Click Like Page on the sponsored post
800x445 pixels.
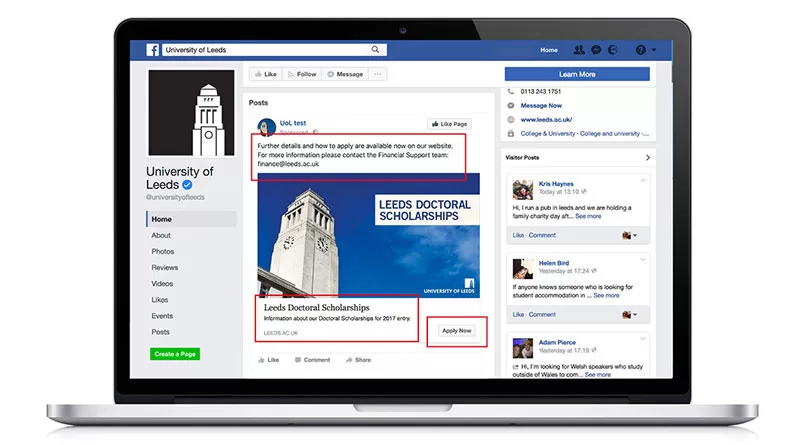pos(449,124)
